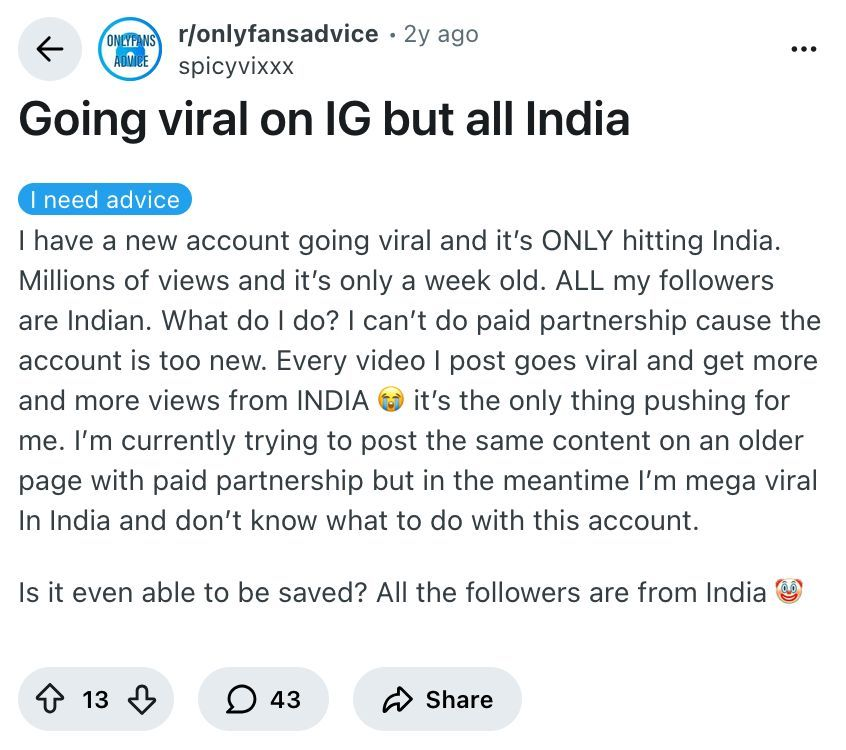Click the clown emoji at post end
The width and height of the screenshot is (846, 750).
pos(789,591)
